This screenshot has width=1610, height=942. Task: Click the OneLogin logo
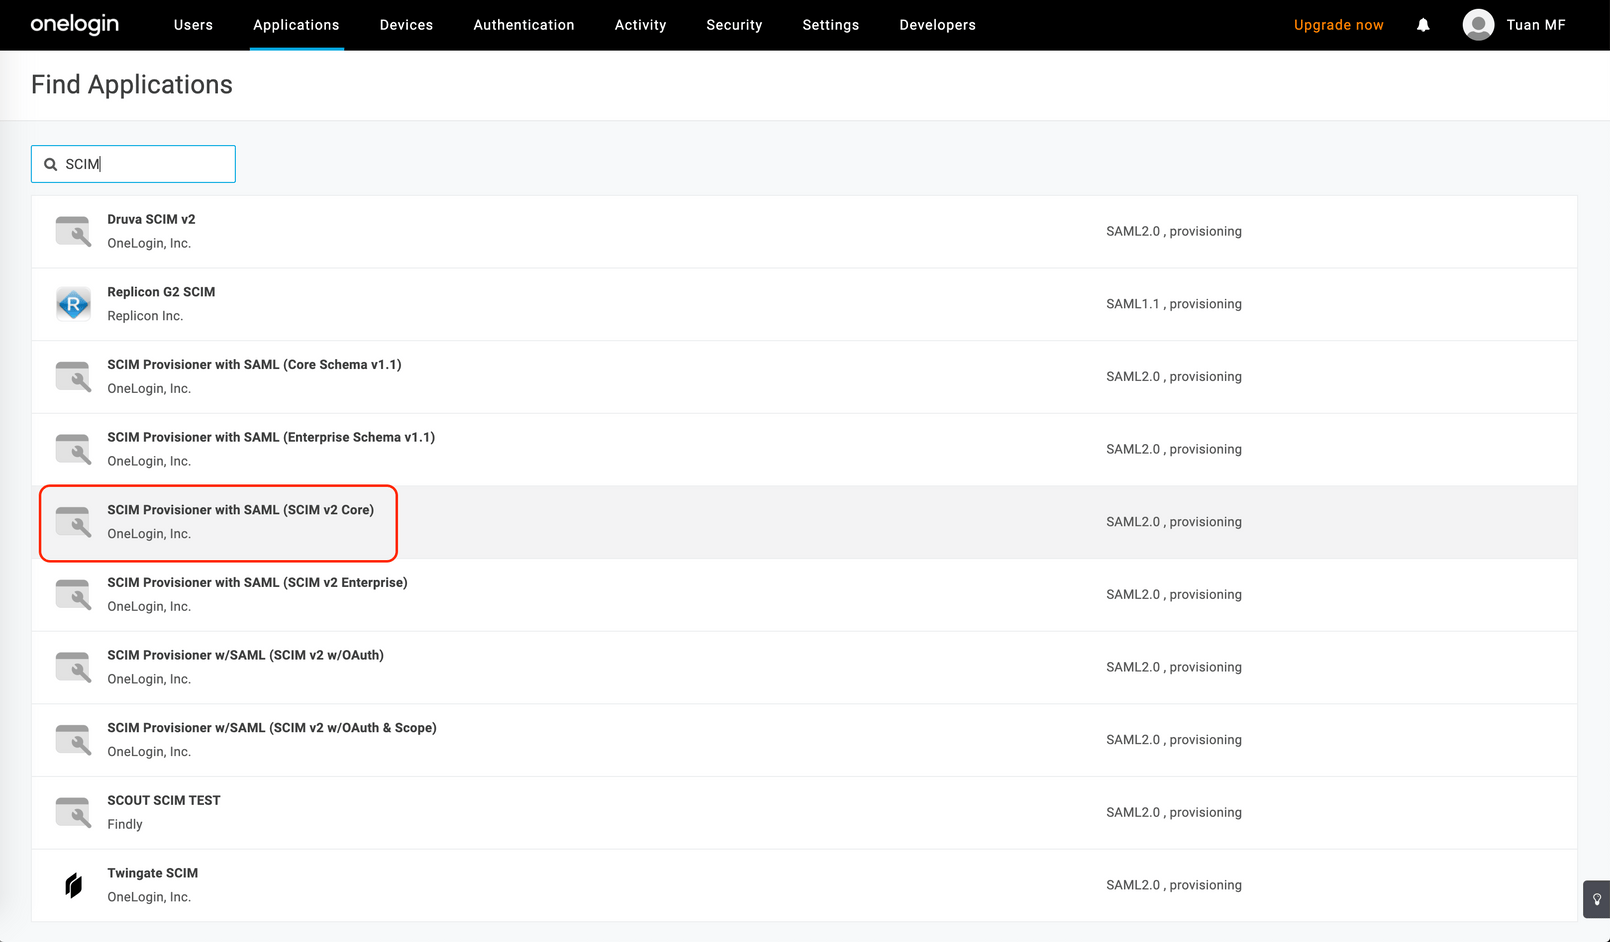[75, 24]
